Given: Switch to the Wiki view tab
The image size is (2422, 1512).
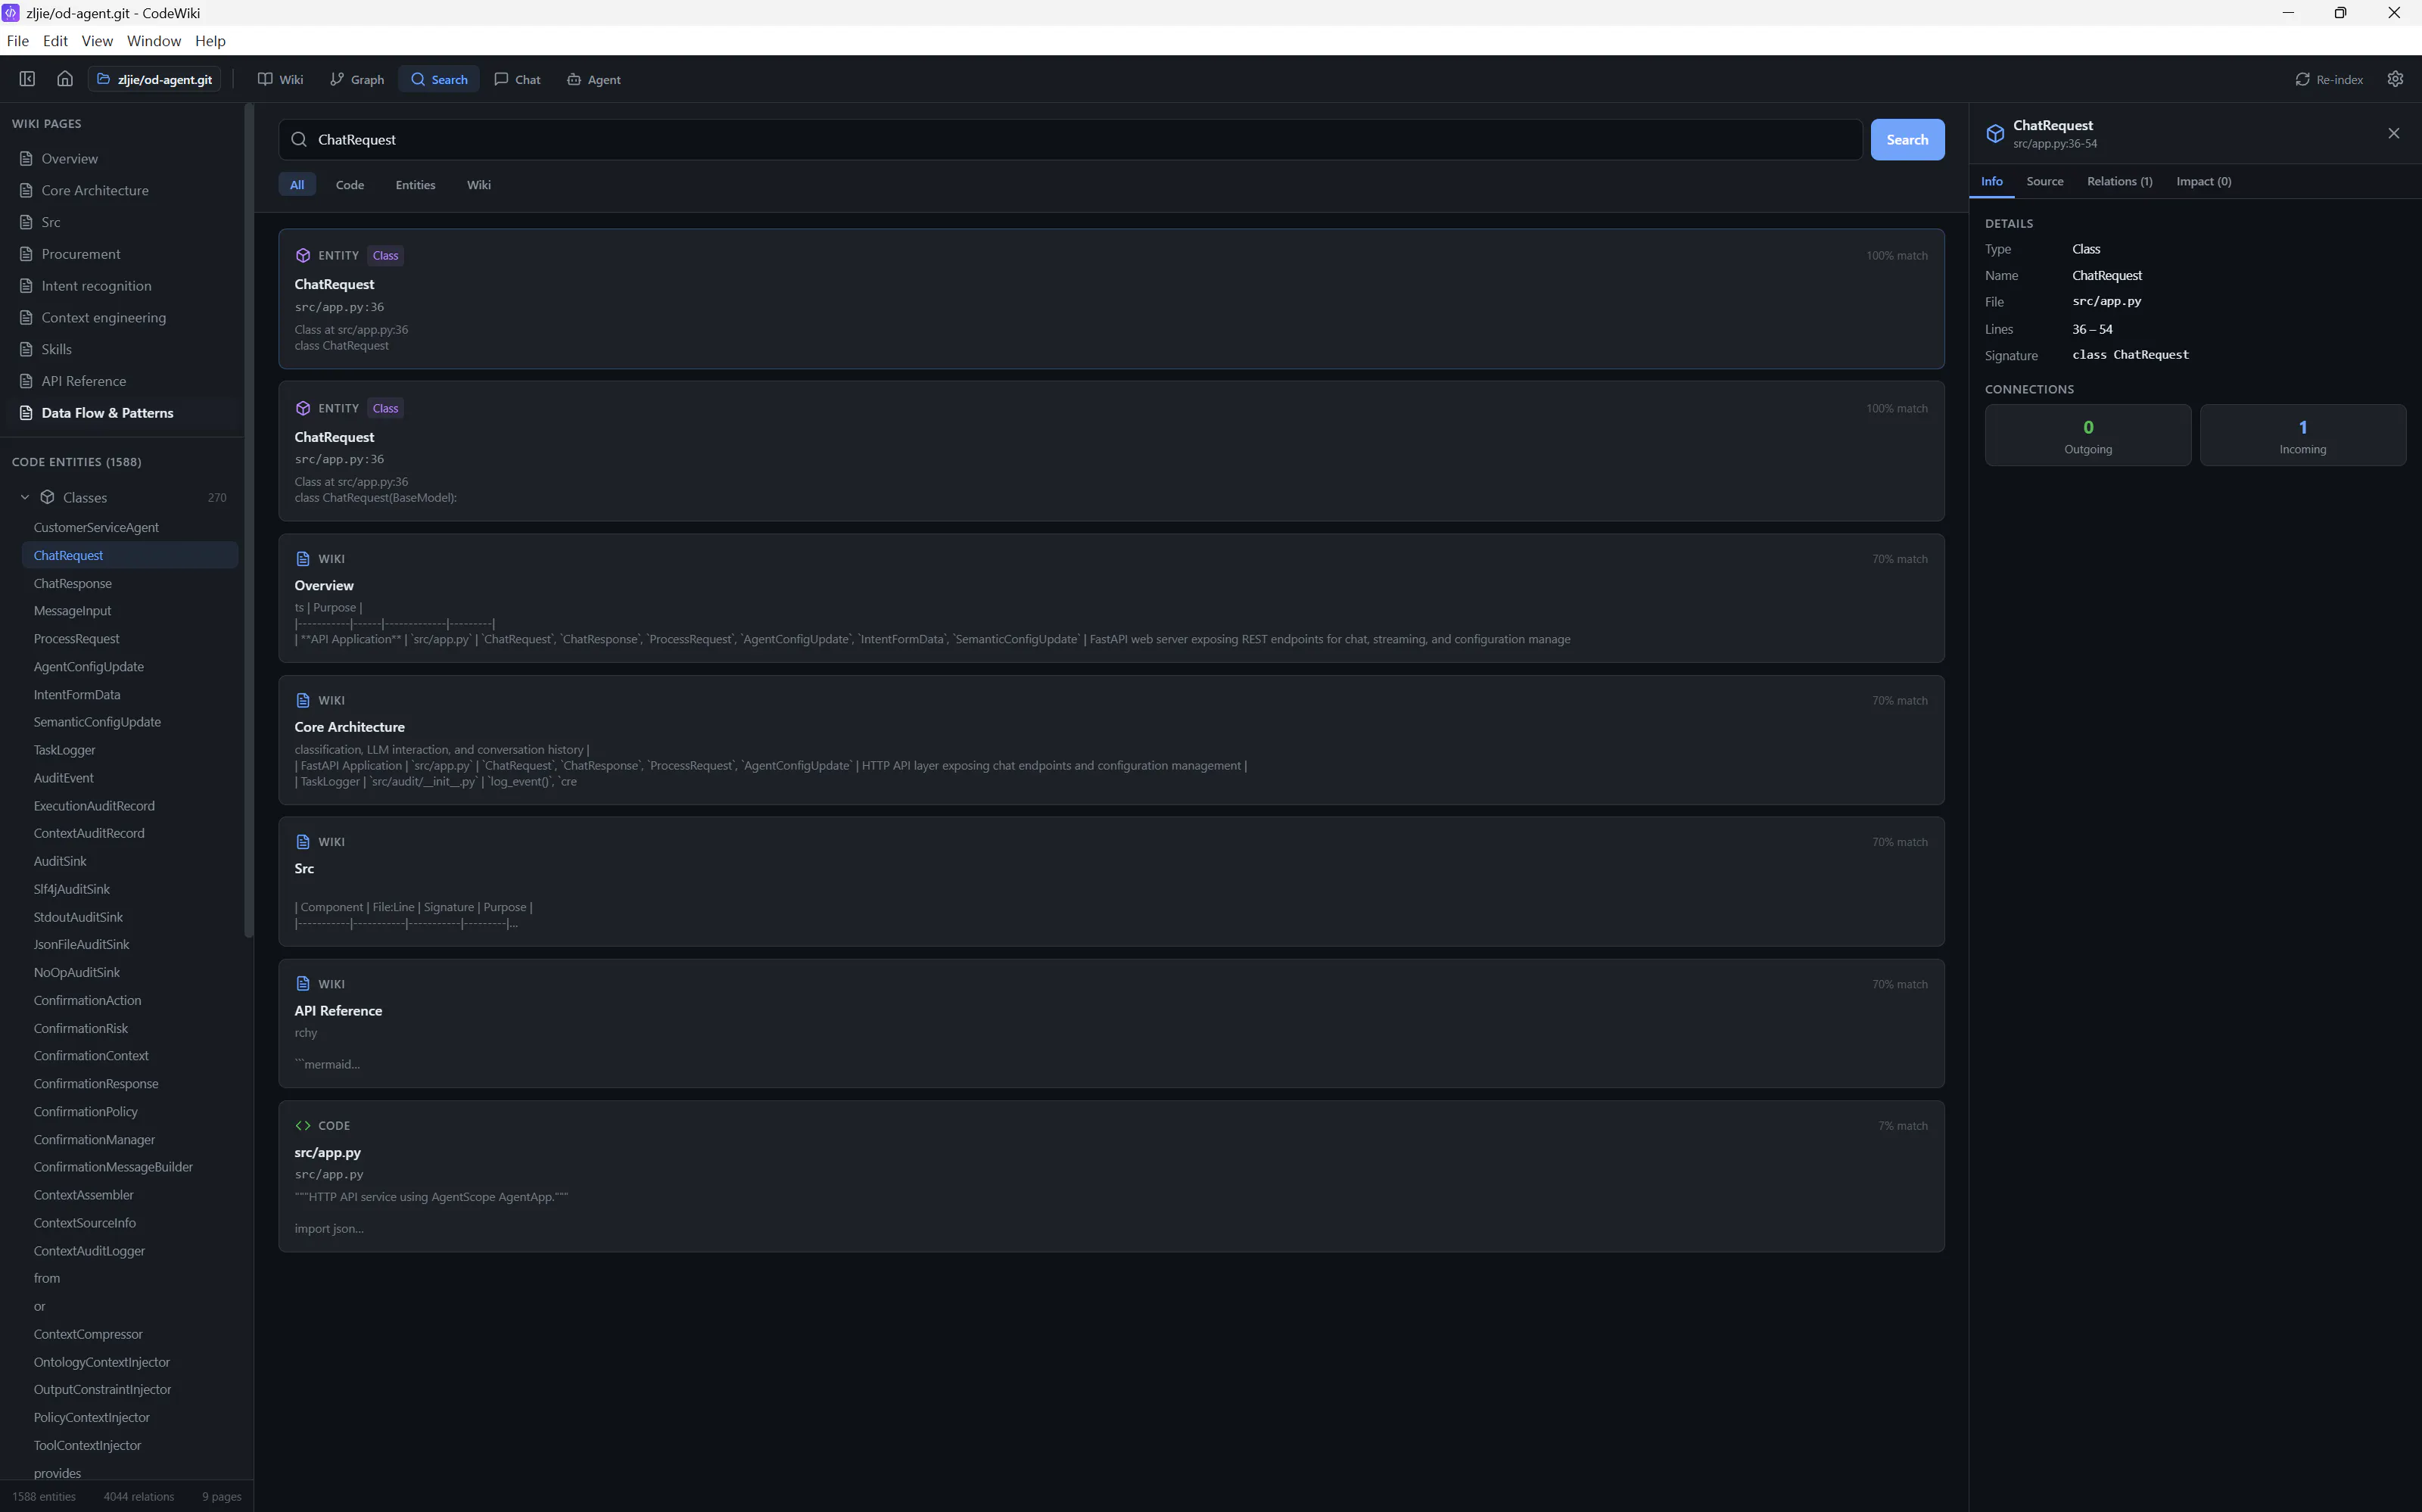Looking at the screenshot, I should click(x=280, y=79).
